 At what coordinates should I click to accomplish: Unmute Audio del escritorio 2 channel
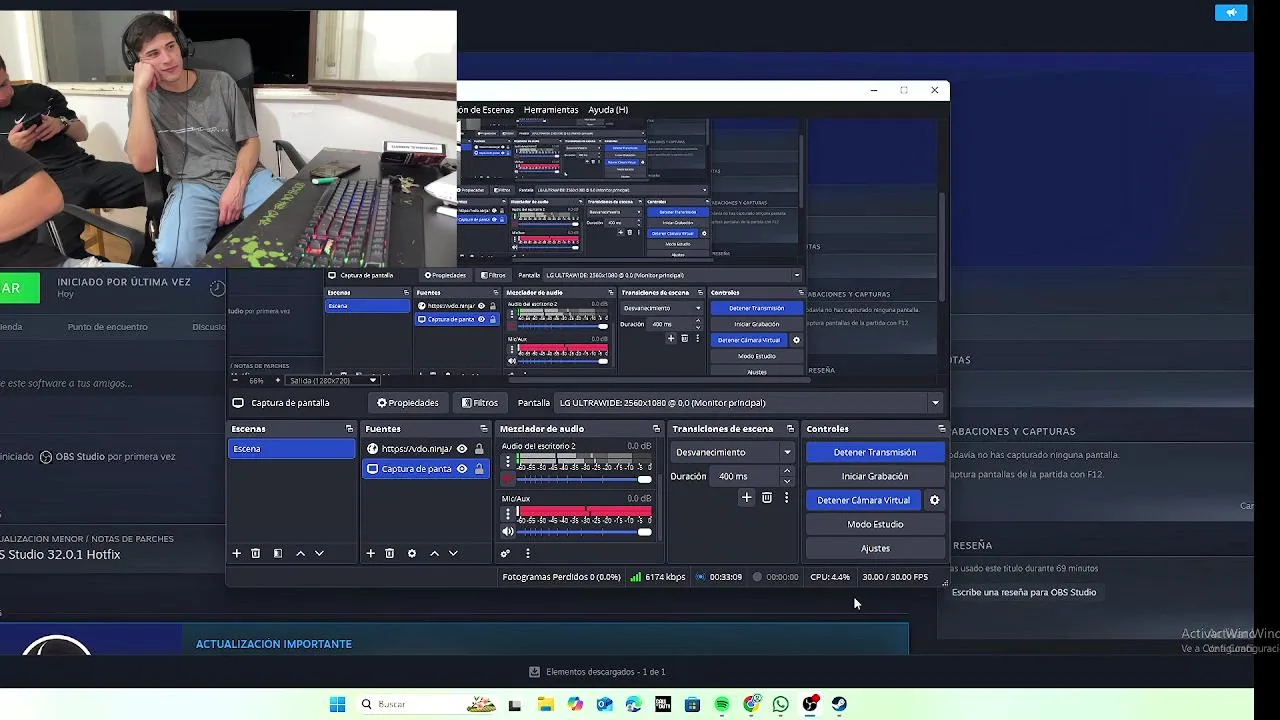click(x=508, y=479)
